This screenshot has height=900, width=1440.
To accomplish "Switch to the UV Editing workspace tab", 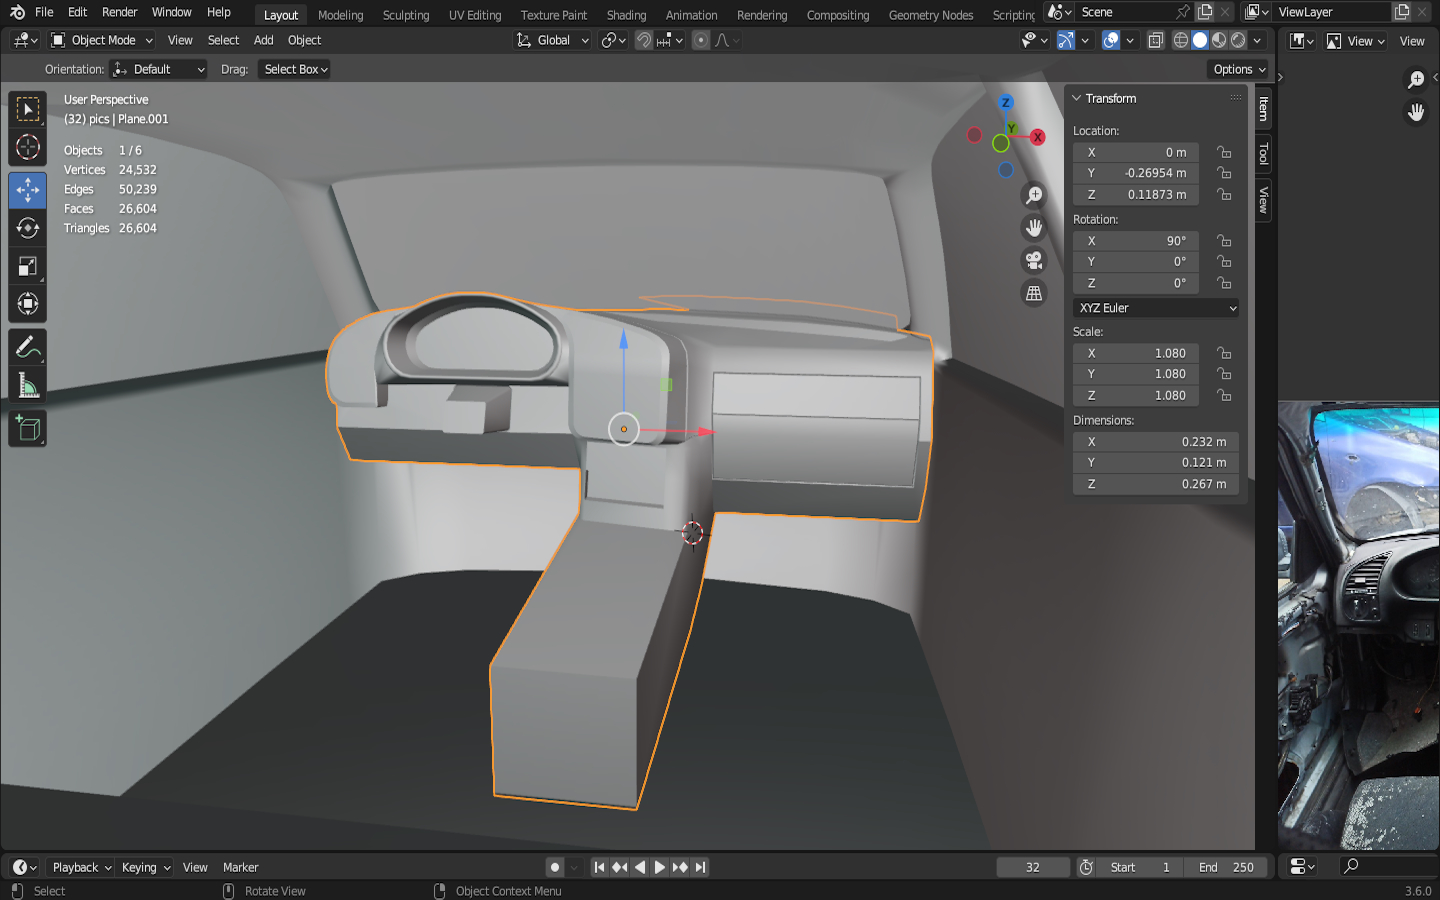I will [475, 15].
